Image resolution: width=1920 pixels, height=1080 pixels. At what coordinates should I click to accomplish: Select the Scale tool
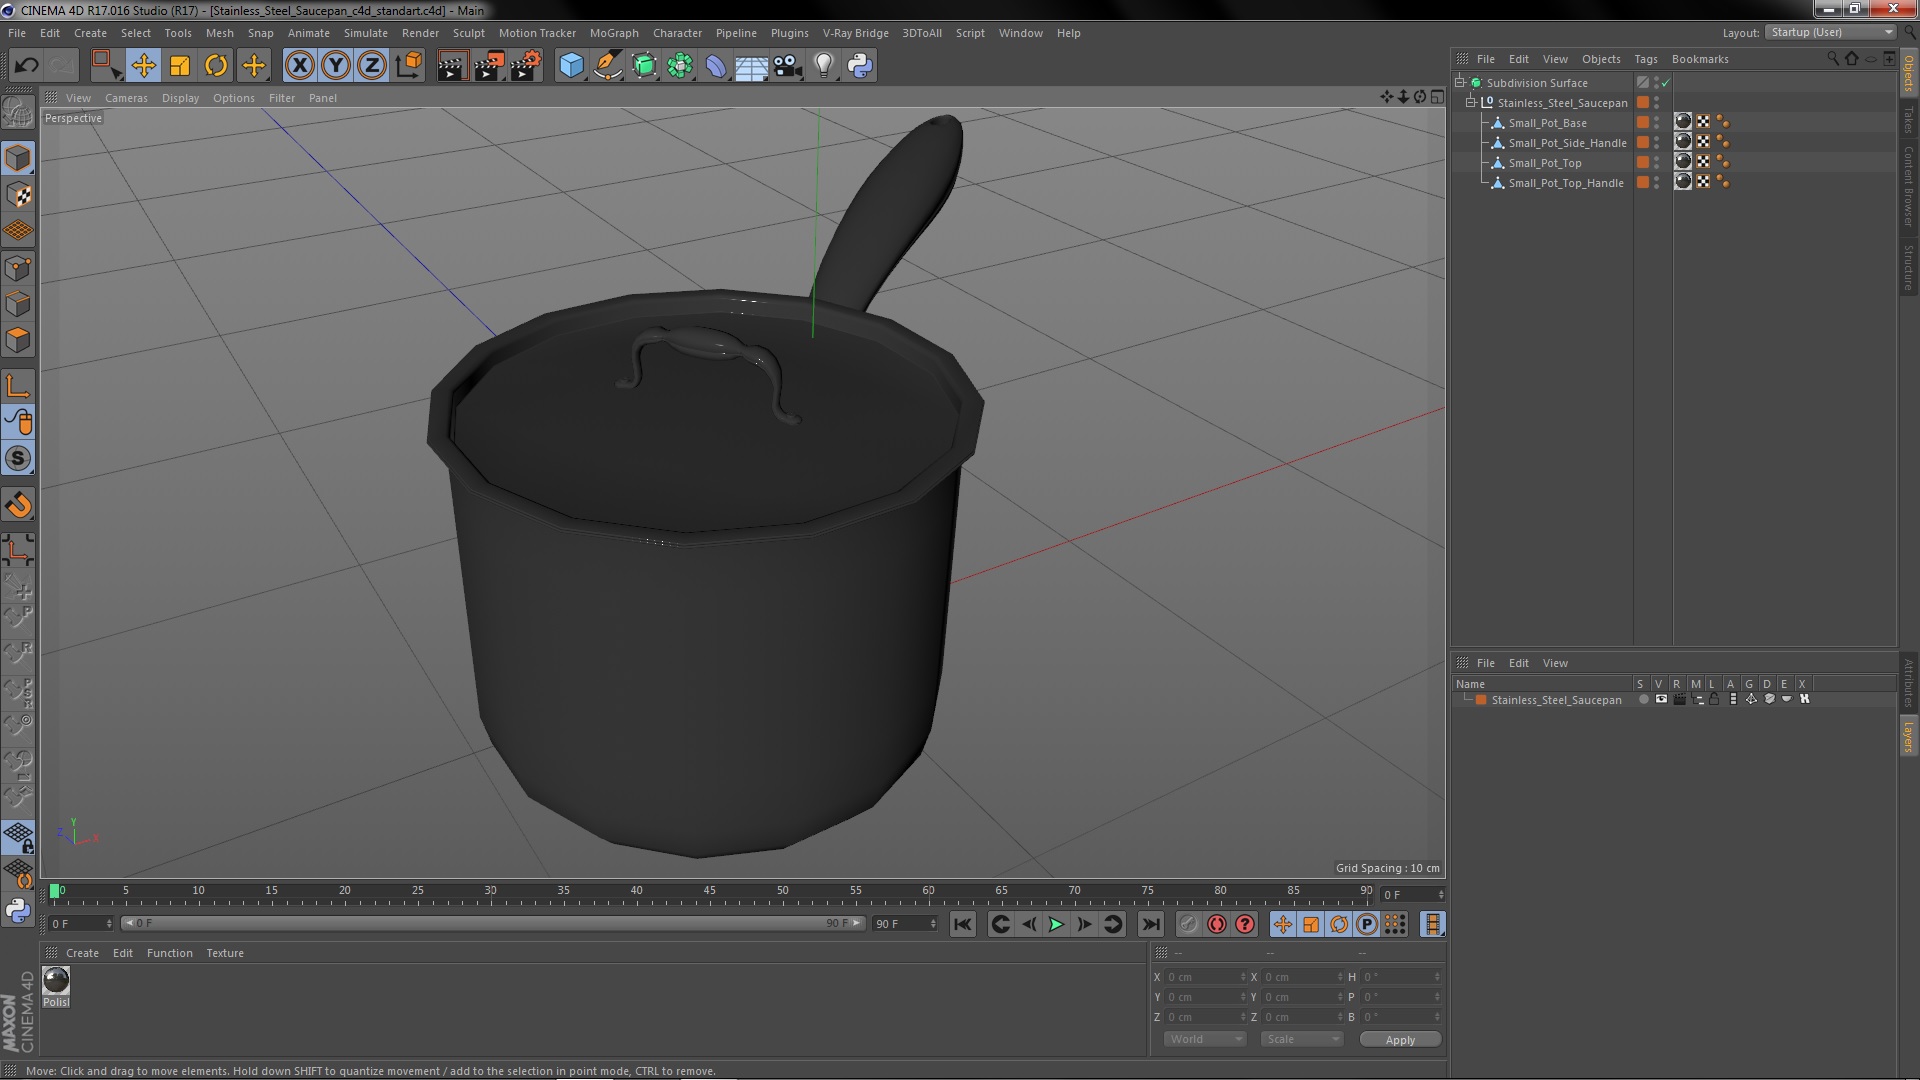point(180,66)
